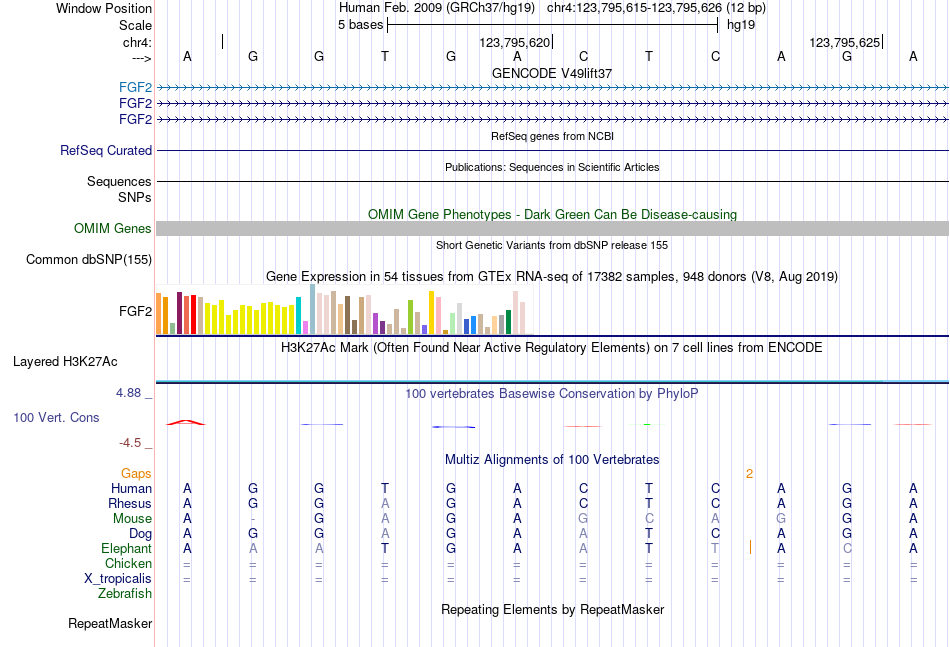950x647 pixels.
Task: Click the Rhesus species label
Action: pyautogui.click(x=130, y=503)
